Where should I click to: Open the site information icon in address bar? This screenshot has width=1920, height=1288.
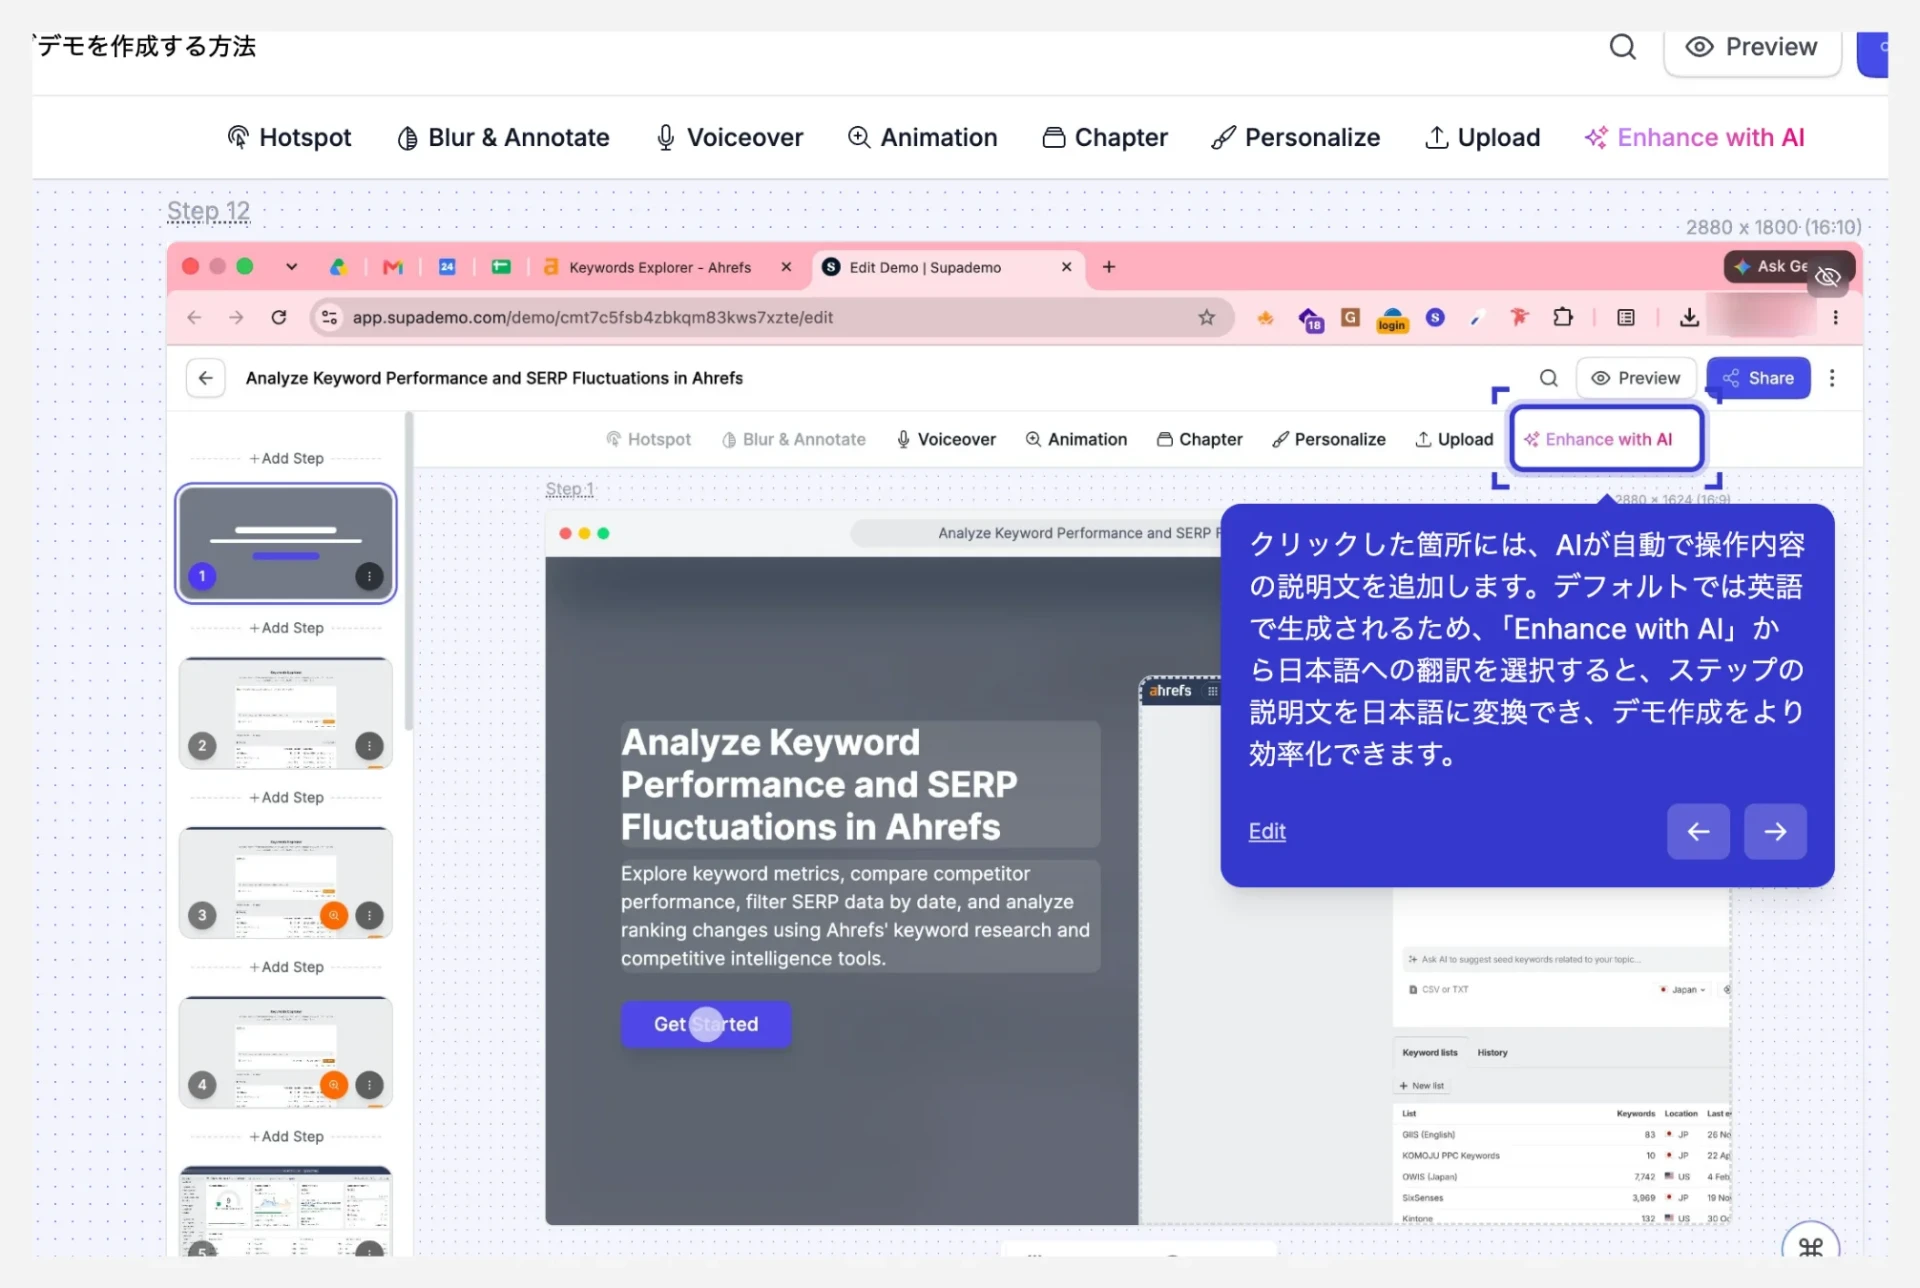tap(328, 317)
